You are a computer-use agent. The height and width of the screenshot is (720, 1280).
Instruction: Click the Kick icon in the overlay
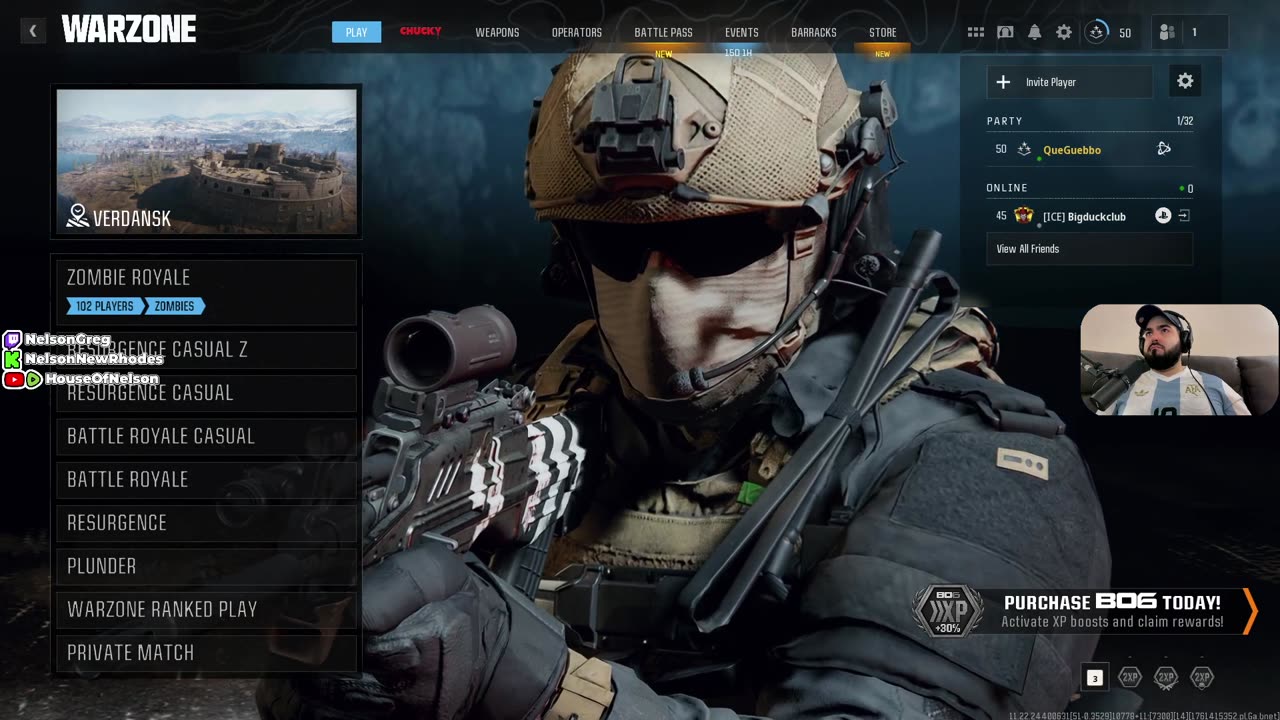point(12,359)
